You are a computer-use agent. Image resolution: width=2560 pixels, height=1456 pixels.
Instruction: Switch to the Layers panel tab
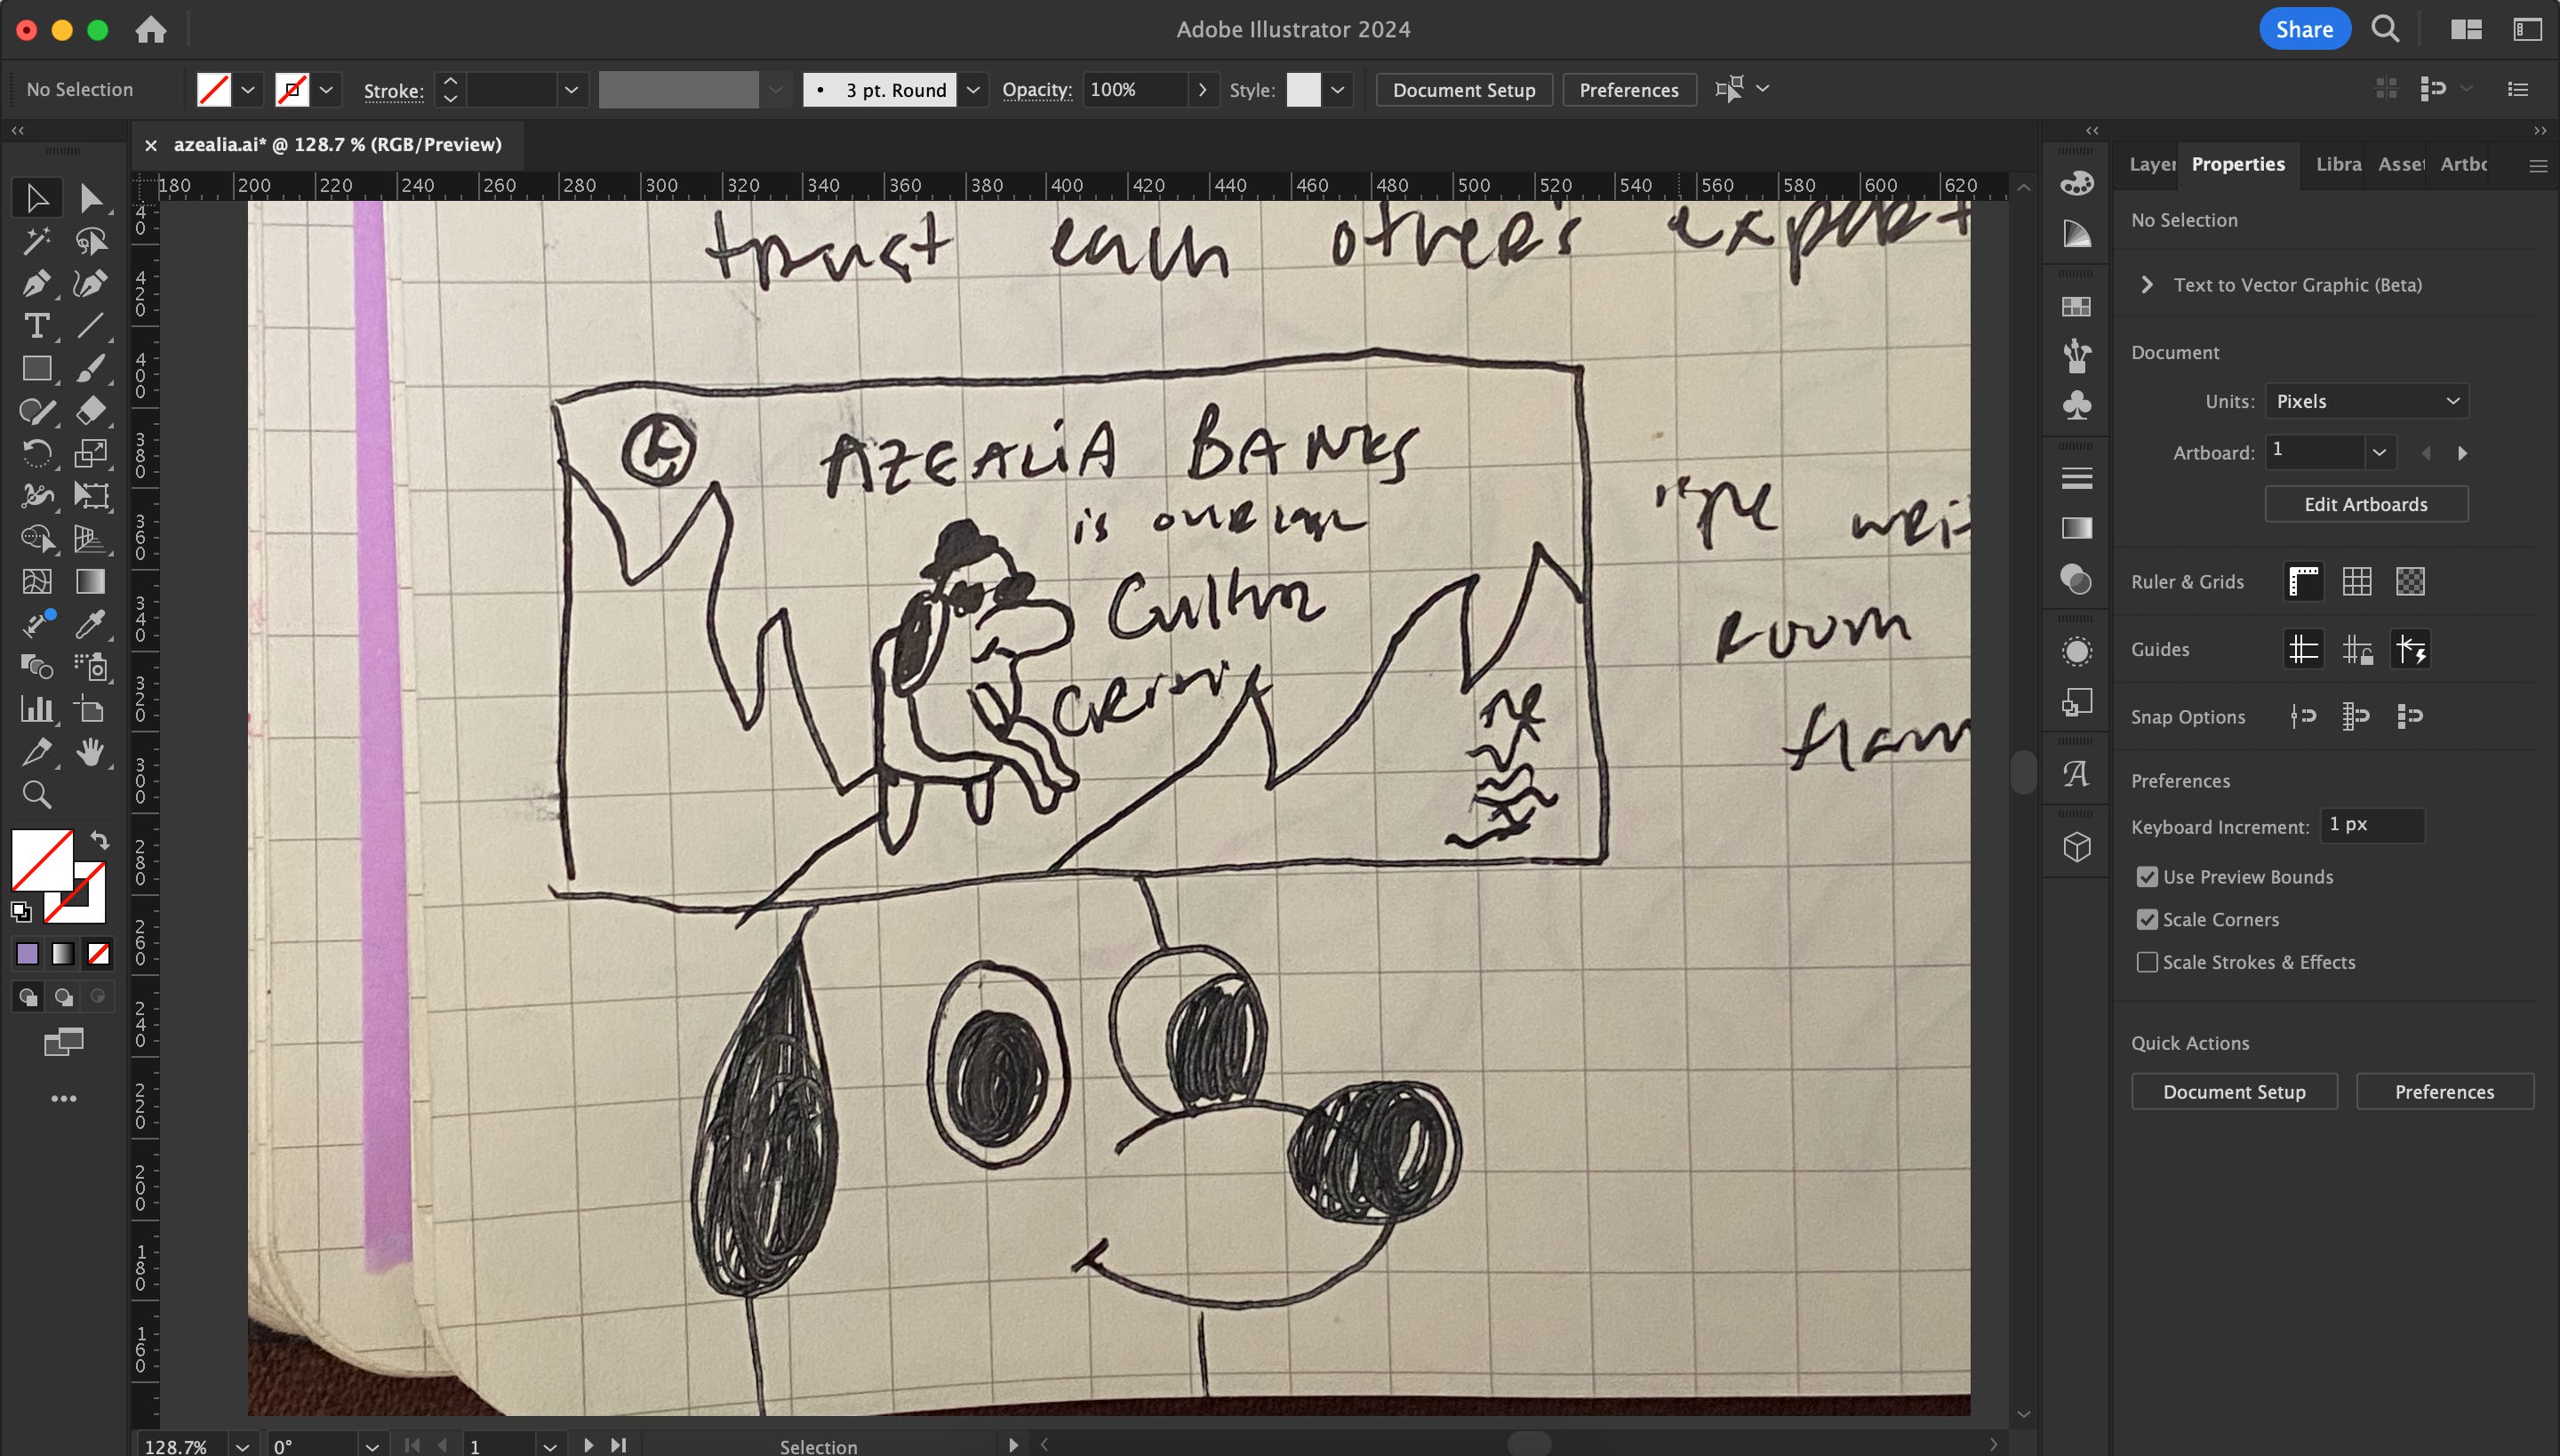2151,164
